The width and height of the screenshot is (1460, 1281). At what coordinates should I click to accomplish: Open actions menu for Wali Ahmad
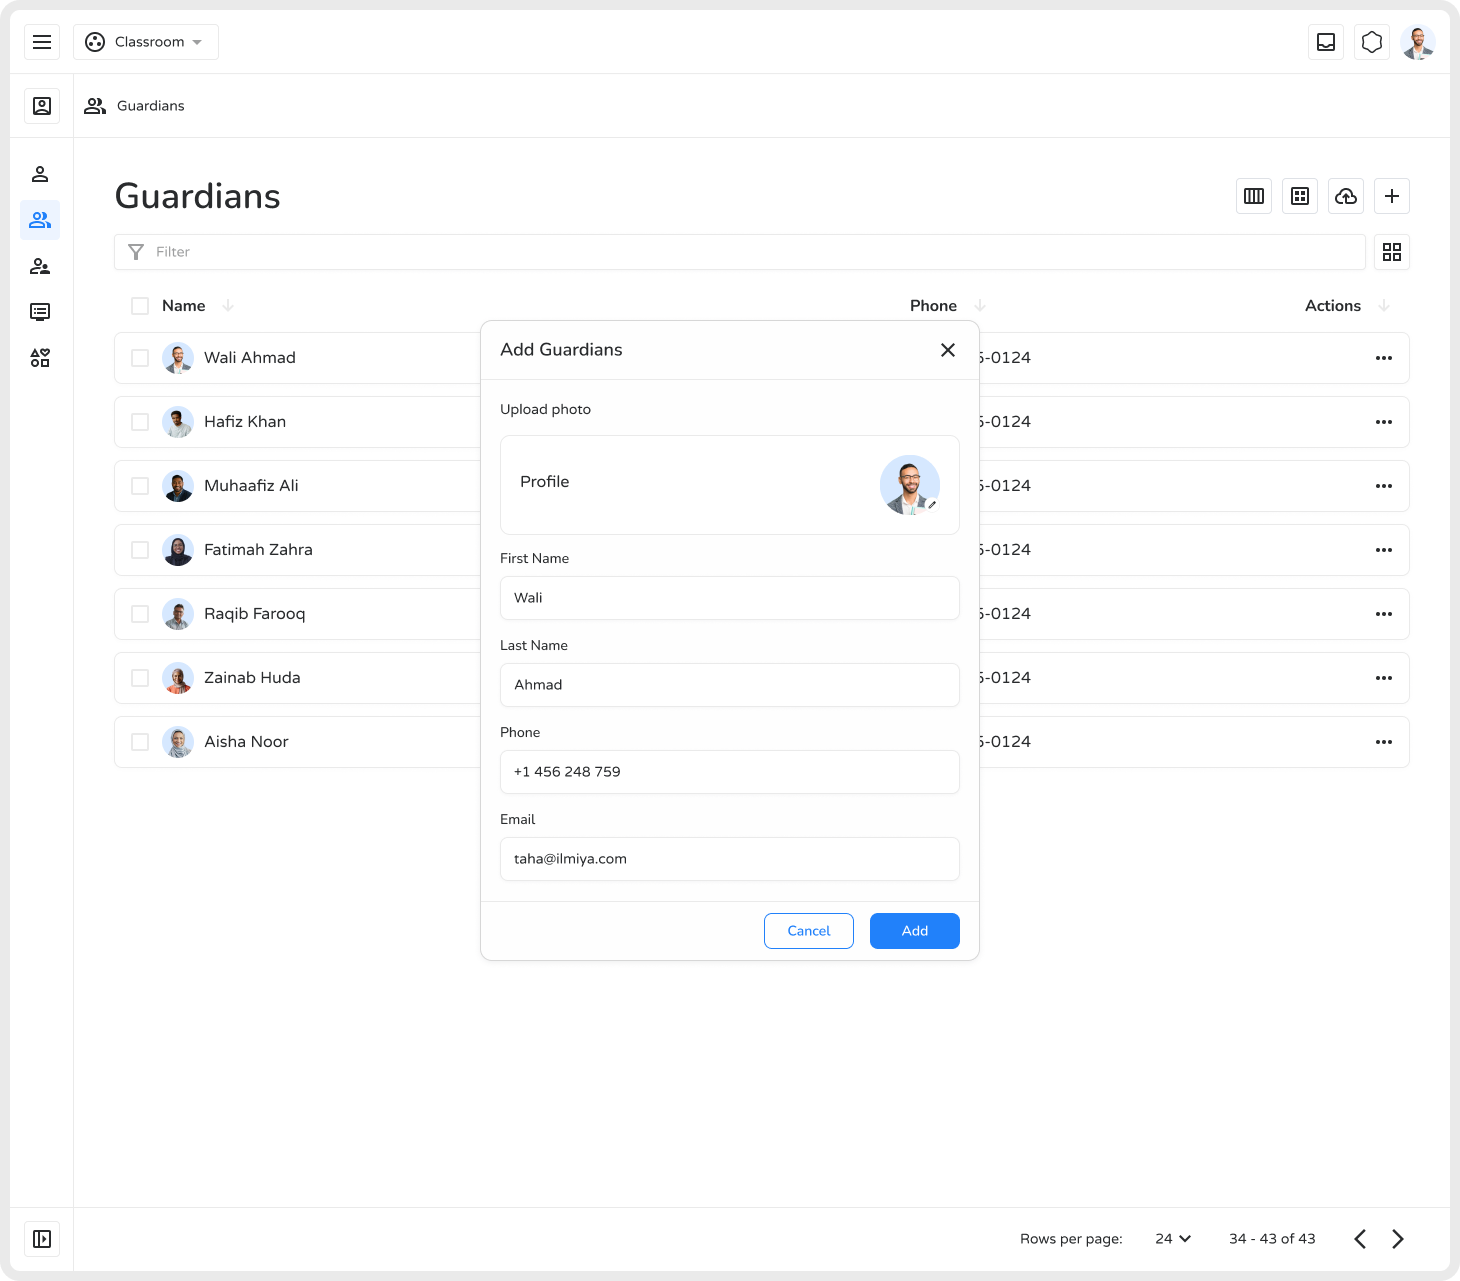point(1384,358)
